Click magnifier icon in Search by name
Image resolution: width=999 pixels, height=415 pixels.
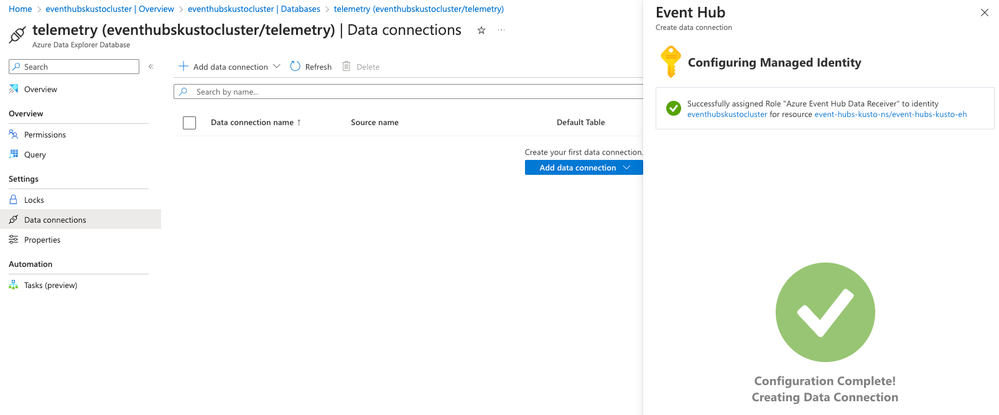point(183,92)
